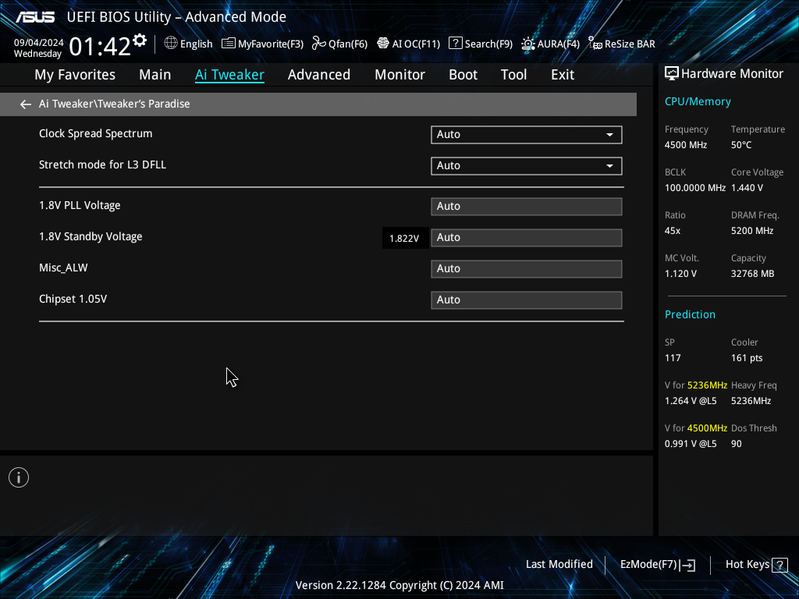Image resolution: width=799 pixels, height=599 pixels.
Task: Switch to the Main tab
Action: (x=155, y=75)
